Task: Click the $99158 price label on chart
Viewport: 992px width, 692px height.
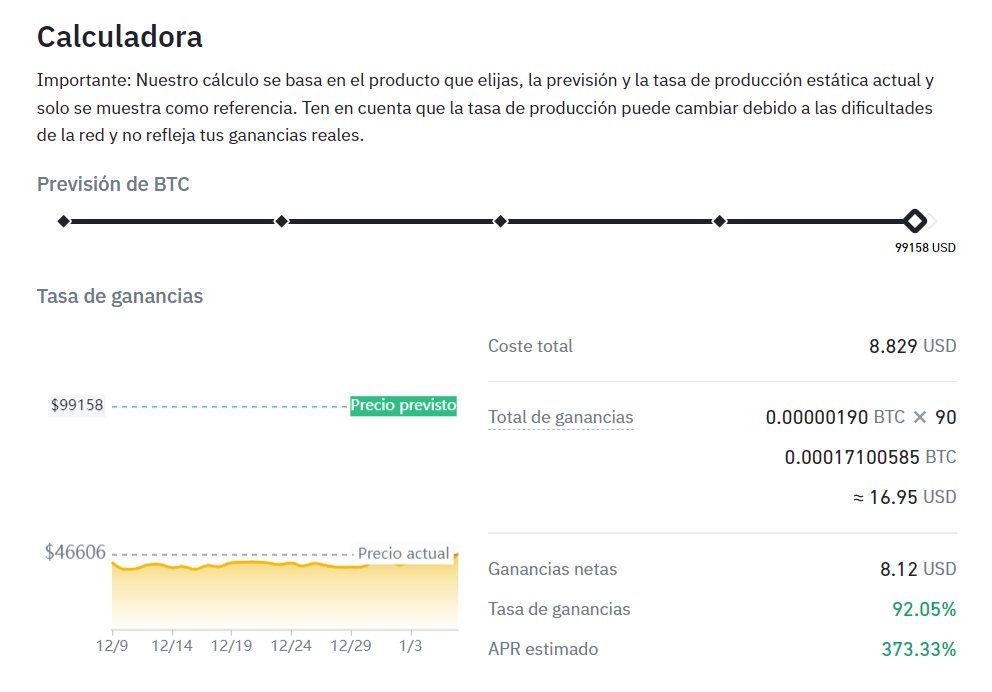Action: click(x=77, y=405)
